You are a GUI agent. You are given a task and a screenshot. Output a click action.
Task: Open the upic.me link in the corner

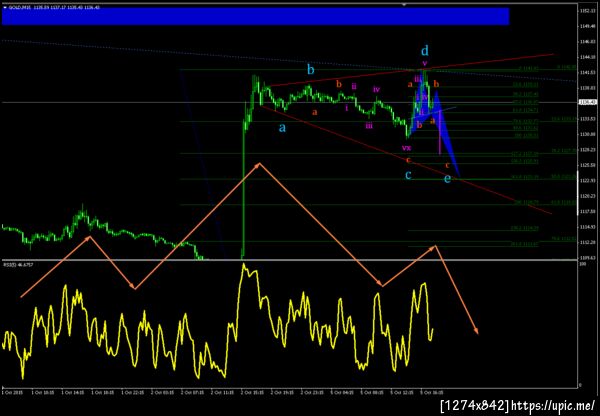(x=554, y=405)
